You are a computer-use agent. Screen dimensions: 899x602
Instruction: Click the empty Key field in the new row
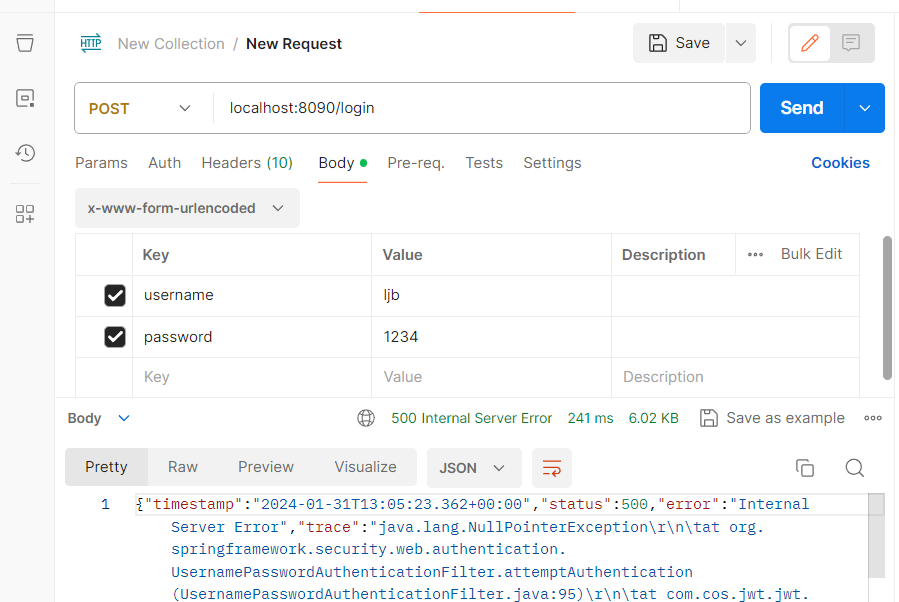point(252,377)
